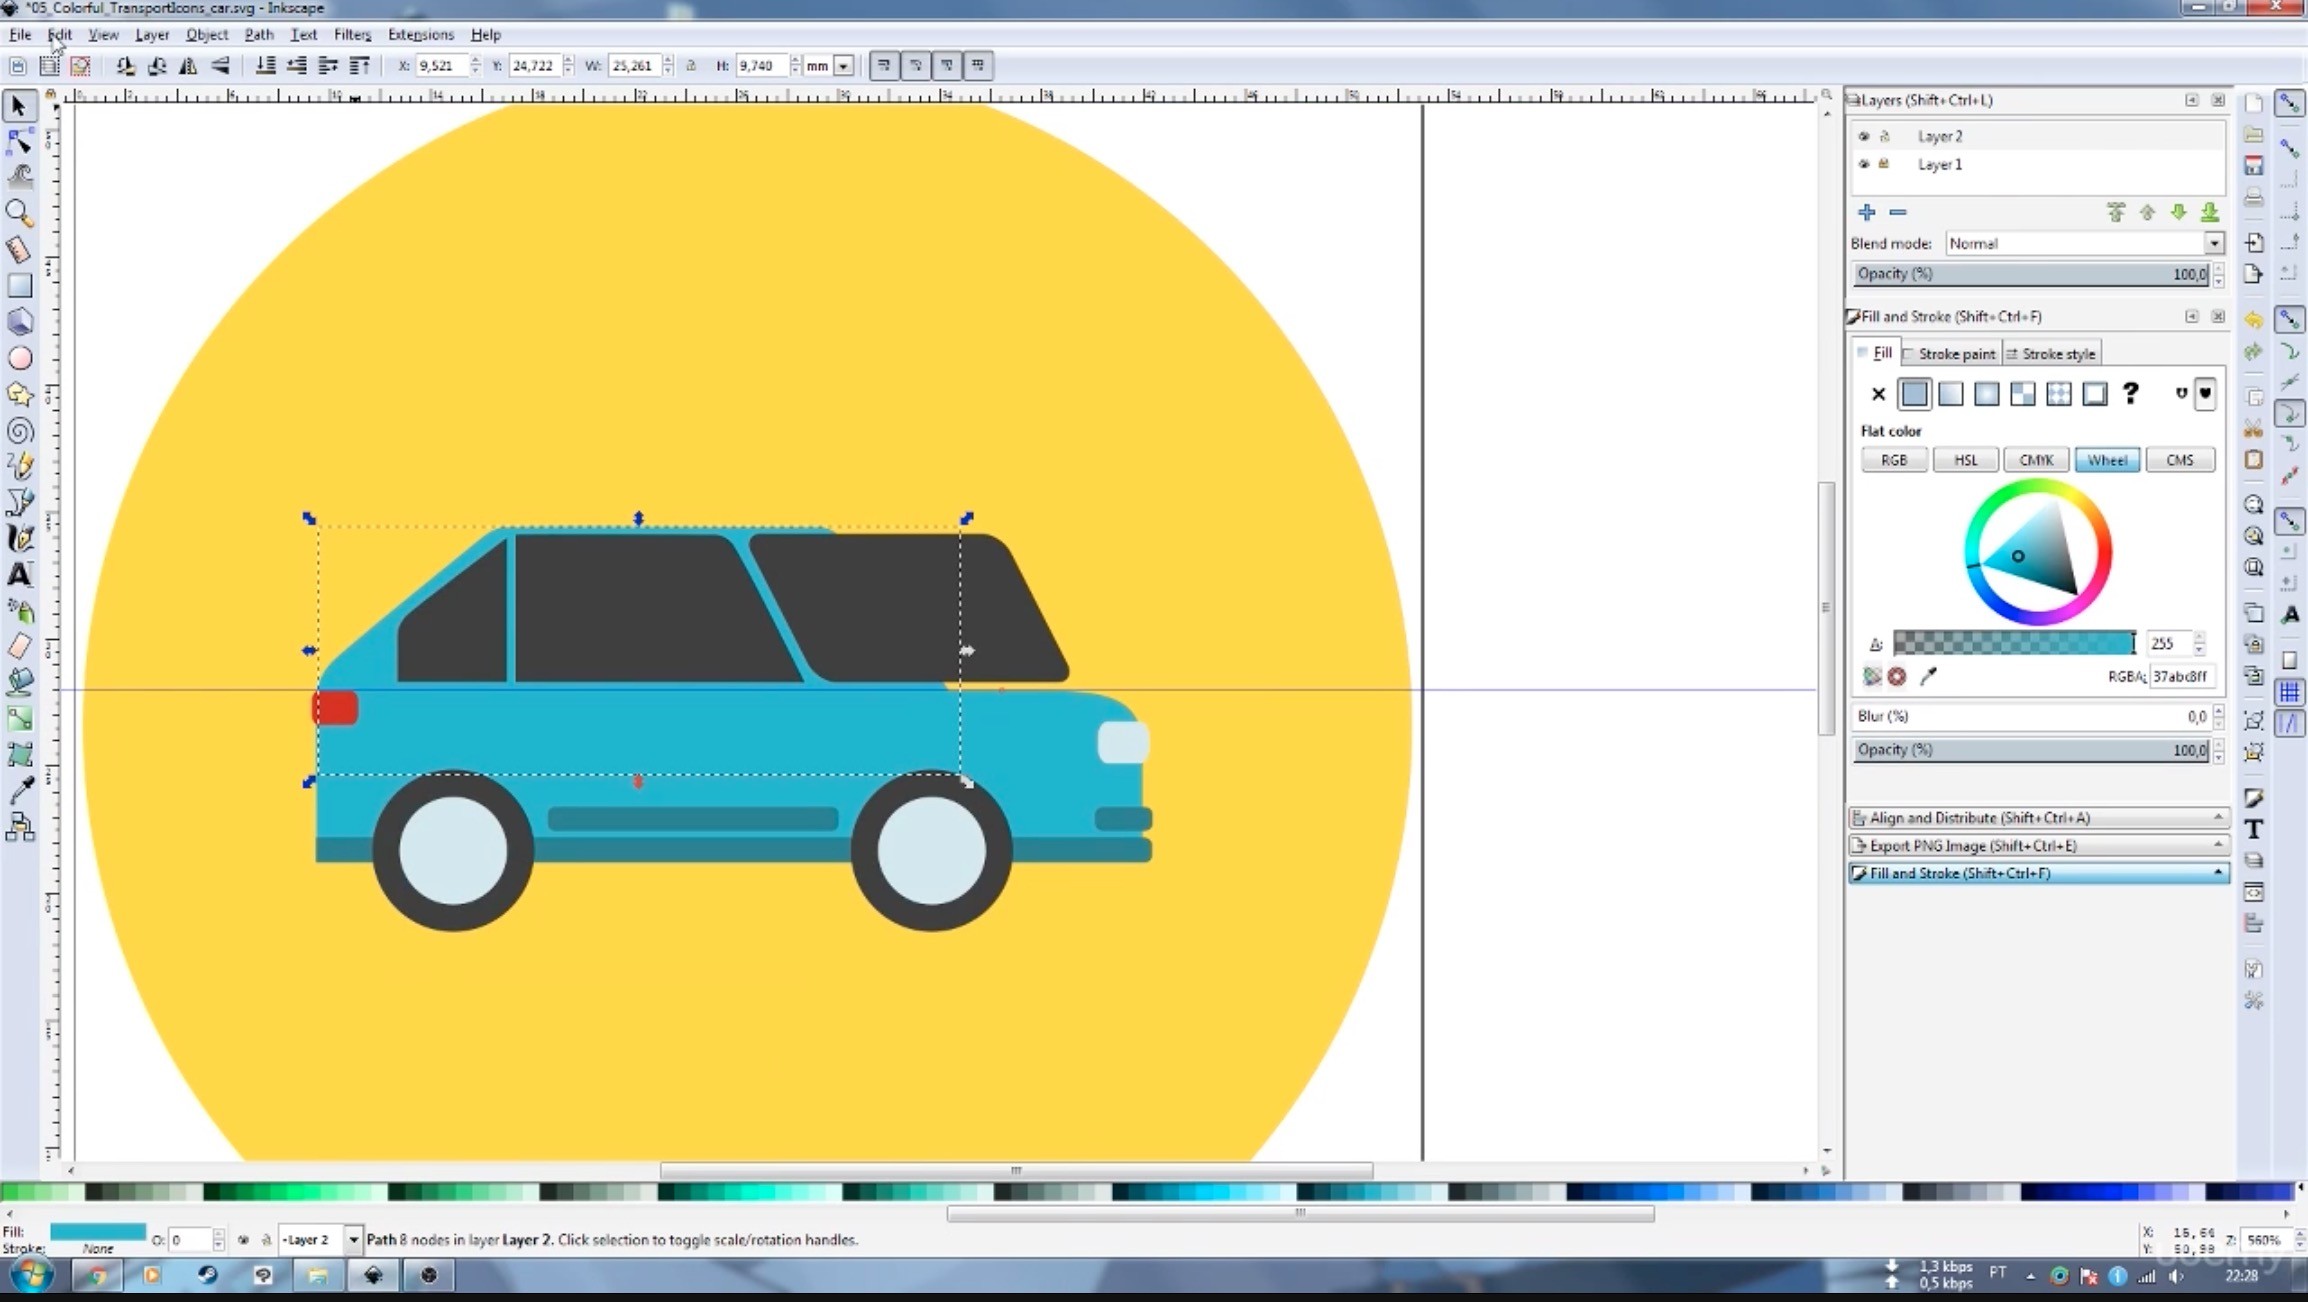Image resolution: width=2308 pixels, height=1302 pixels.
Task: Toggle visibility of Layer 2
Action: tap(1863, 136)
